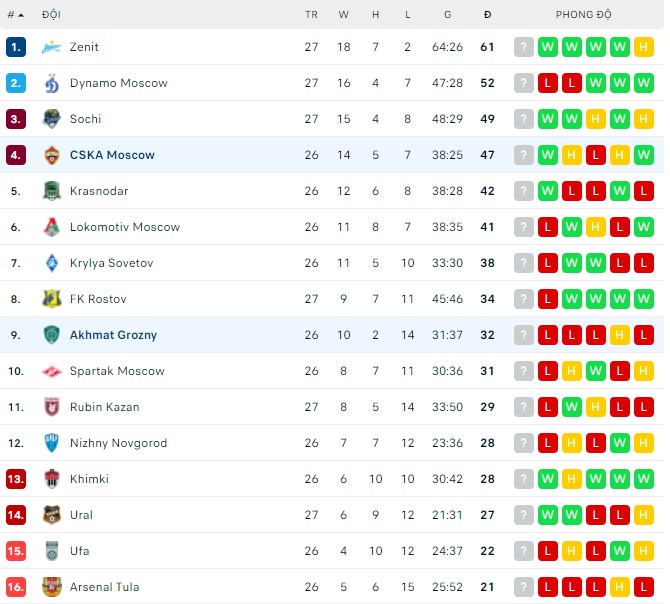Image resolution: width=670 pixels, height=604 pixels.
Task: Click the Nizhny Novgorod team name
Action: [118, 443]
